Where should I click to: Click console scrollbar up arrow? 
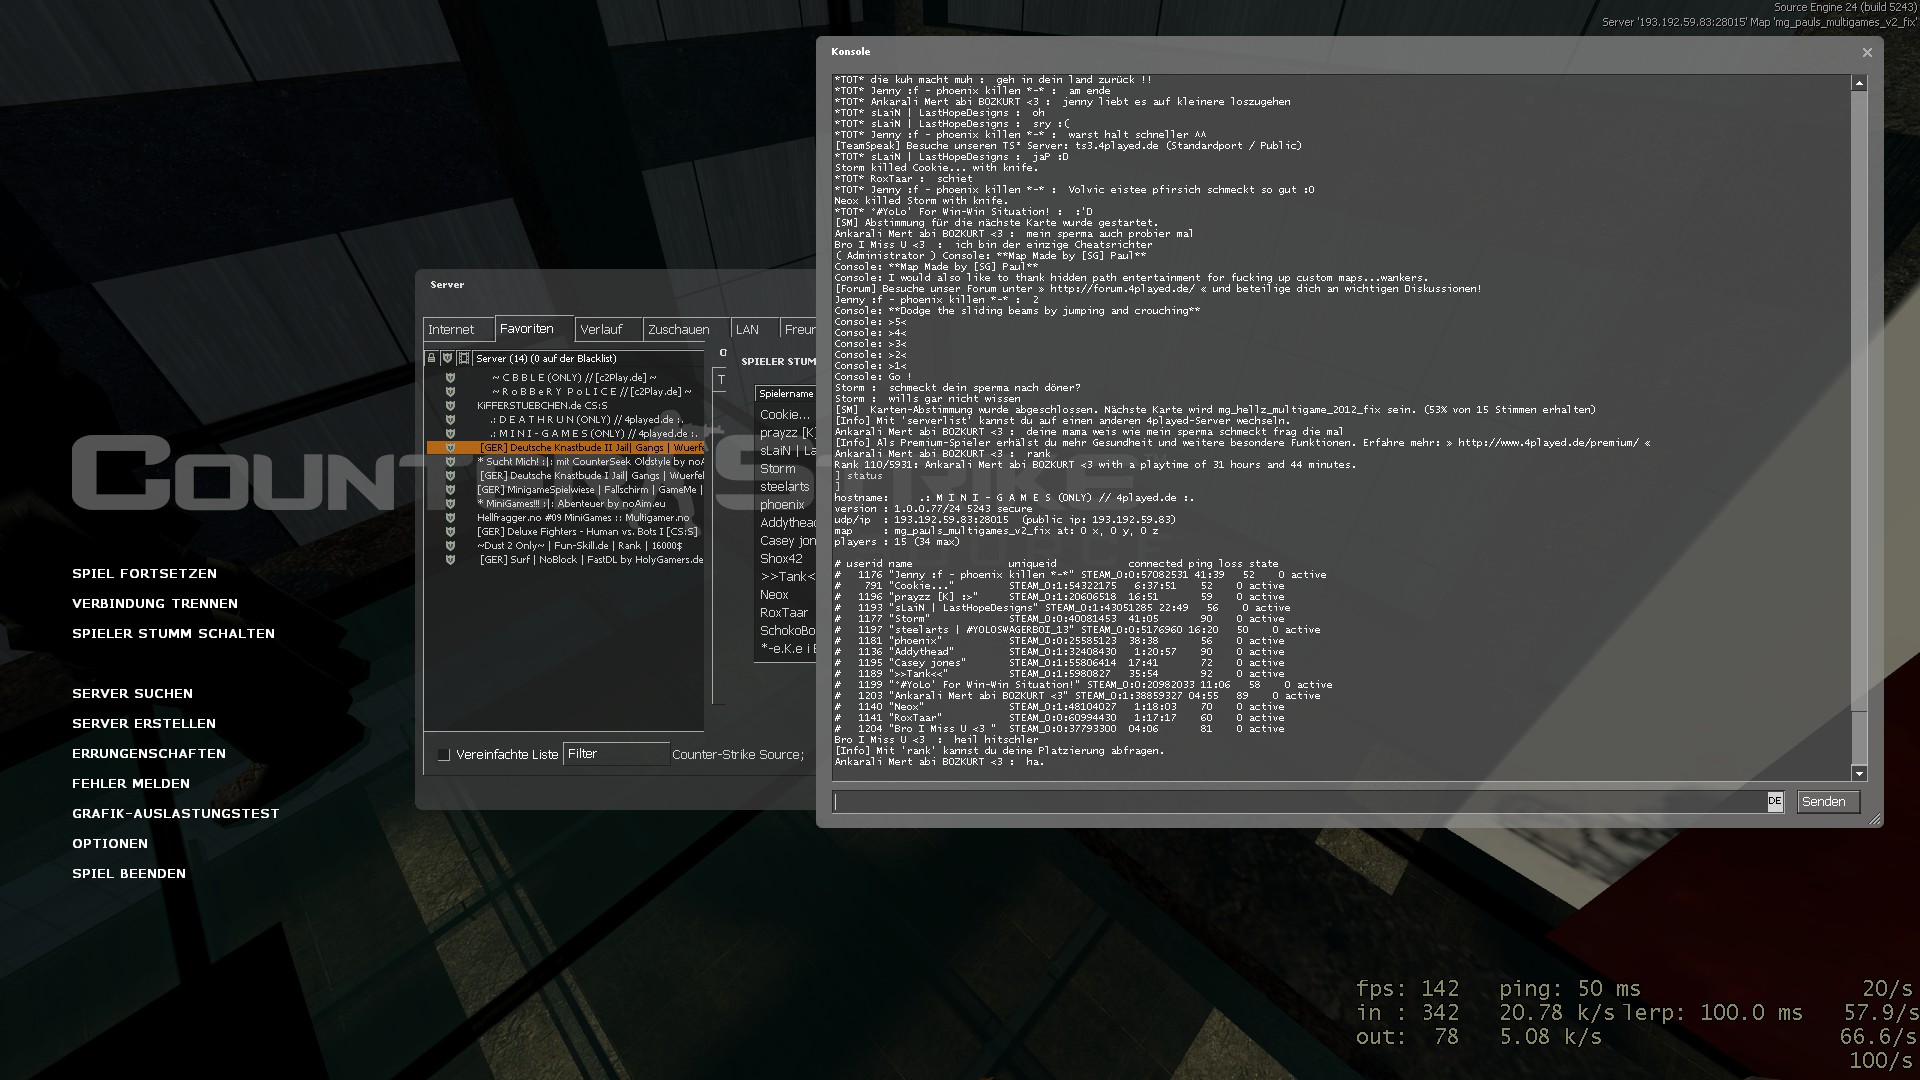(1859, 84)
